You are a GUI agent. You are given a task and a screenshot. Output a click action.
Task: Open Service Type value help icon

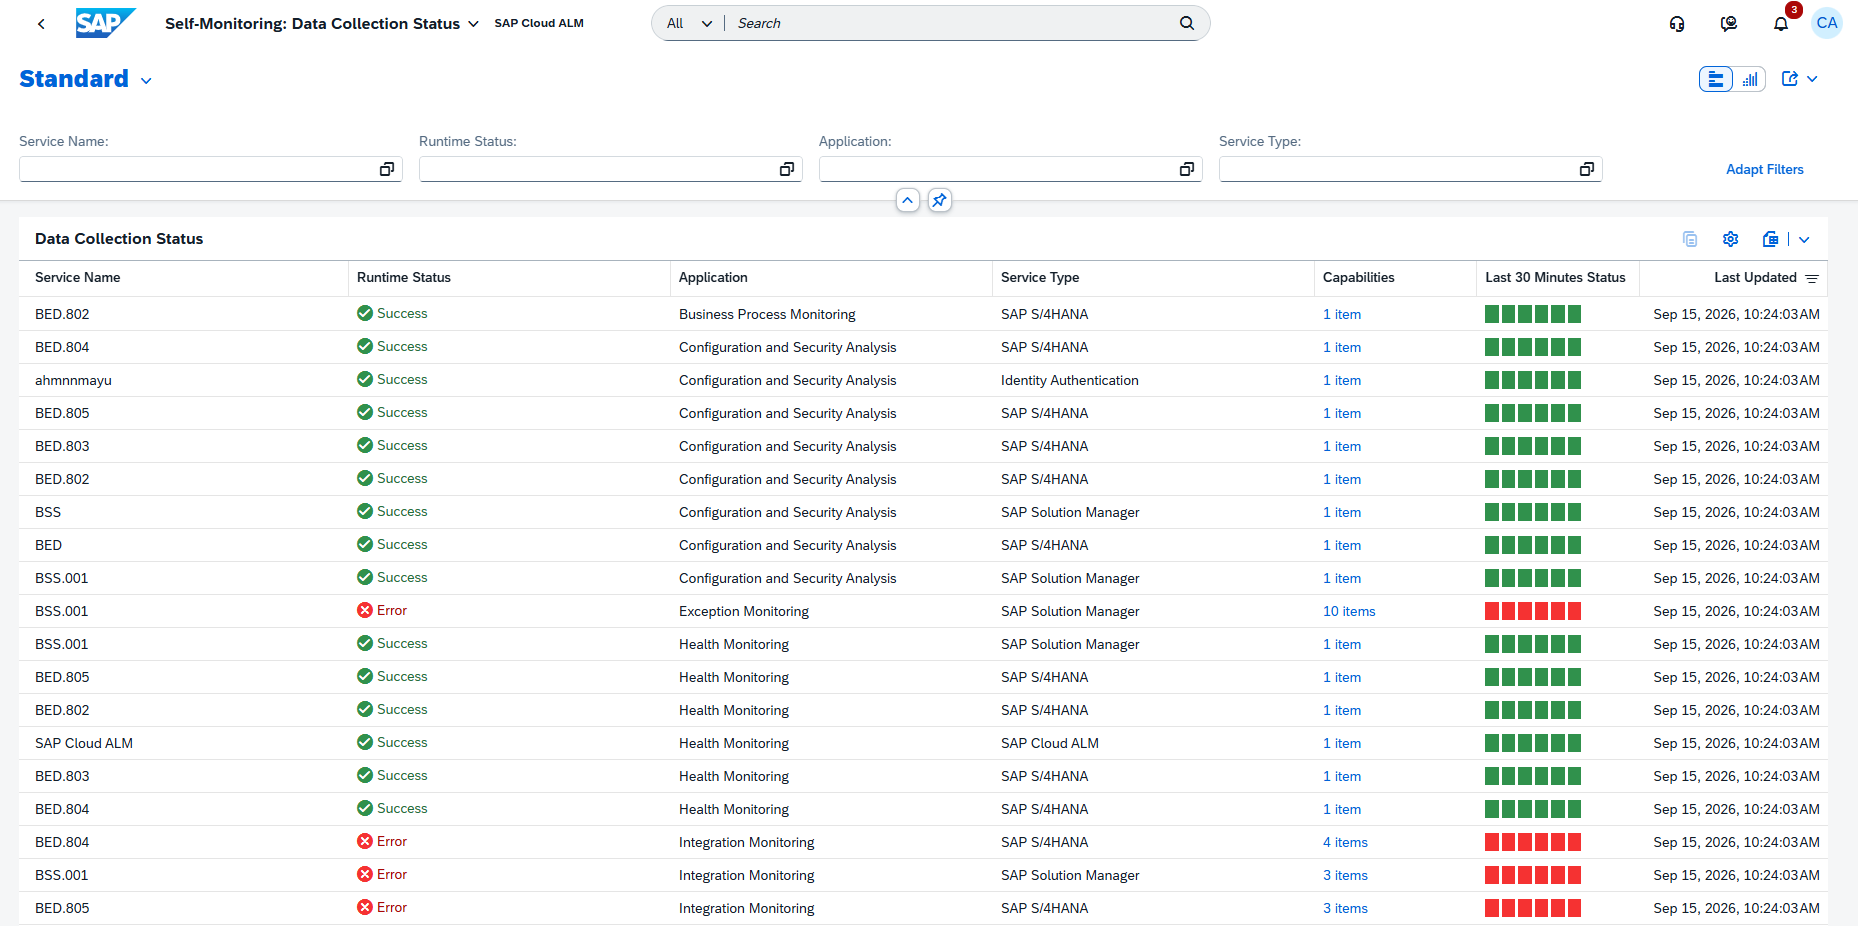[1587, 169]
